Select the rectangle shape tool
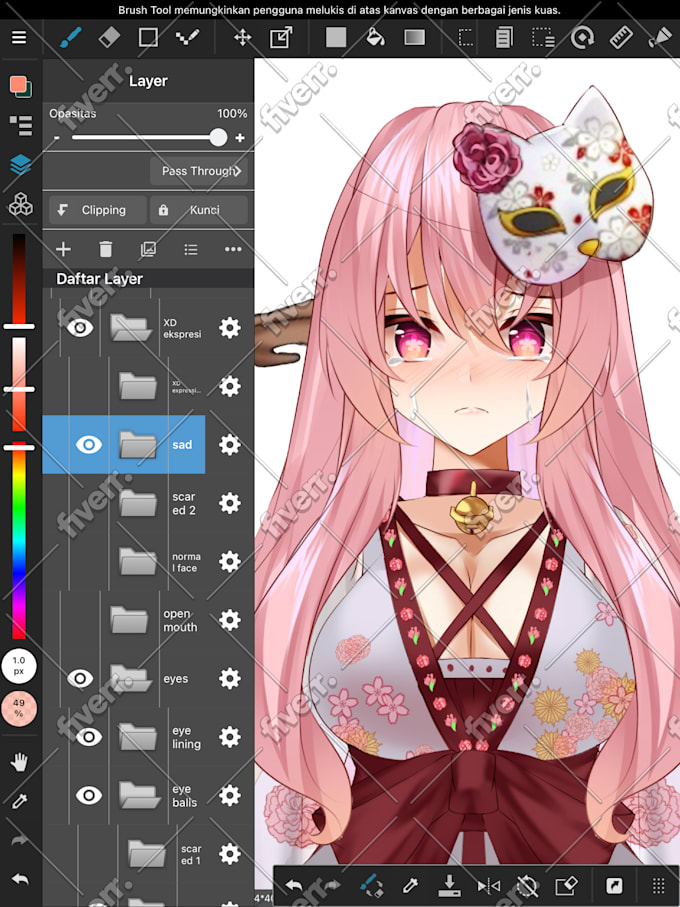This screenshot has width=680, height=907. coord(148,38)
